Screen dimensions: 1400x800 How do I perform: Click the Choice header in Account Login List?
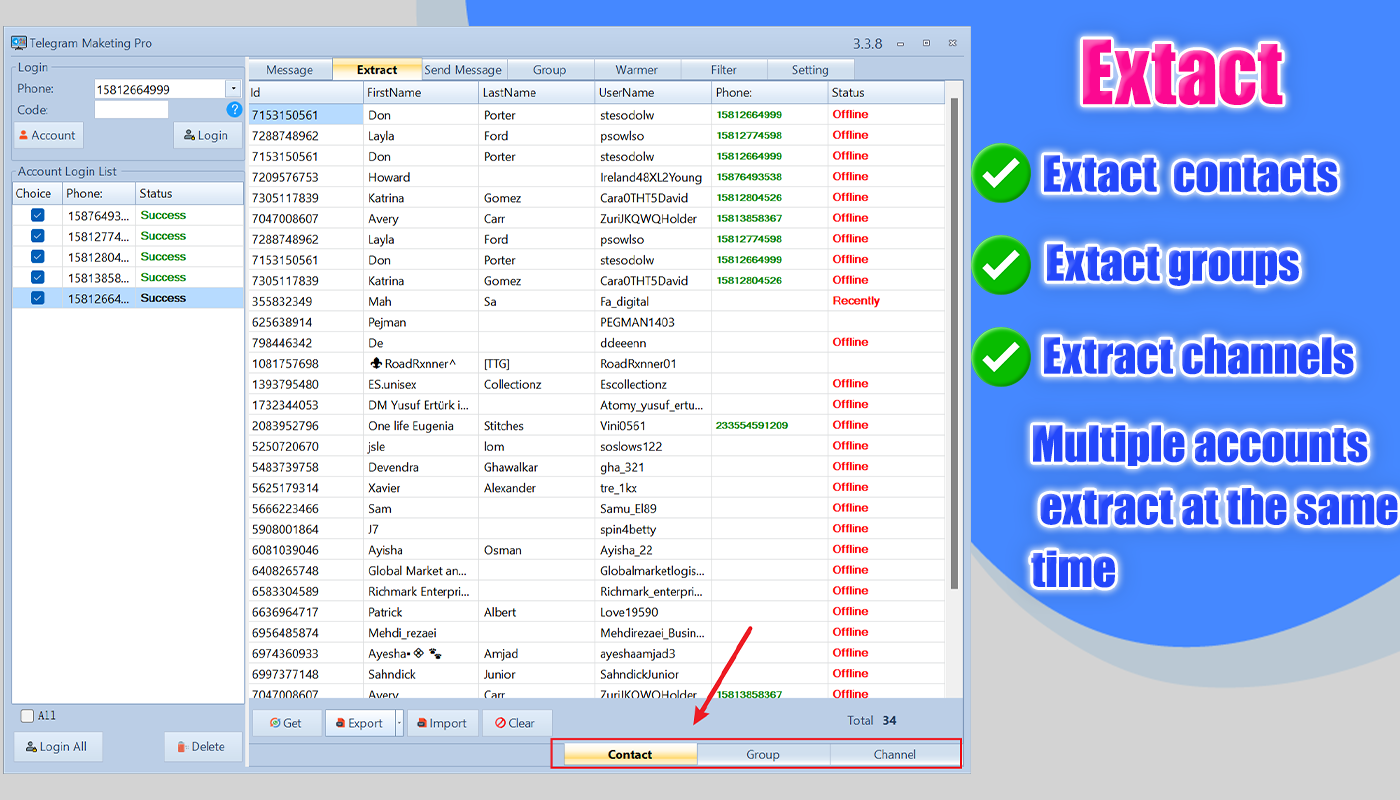point(37,193)
